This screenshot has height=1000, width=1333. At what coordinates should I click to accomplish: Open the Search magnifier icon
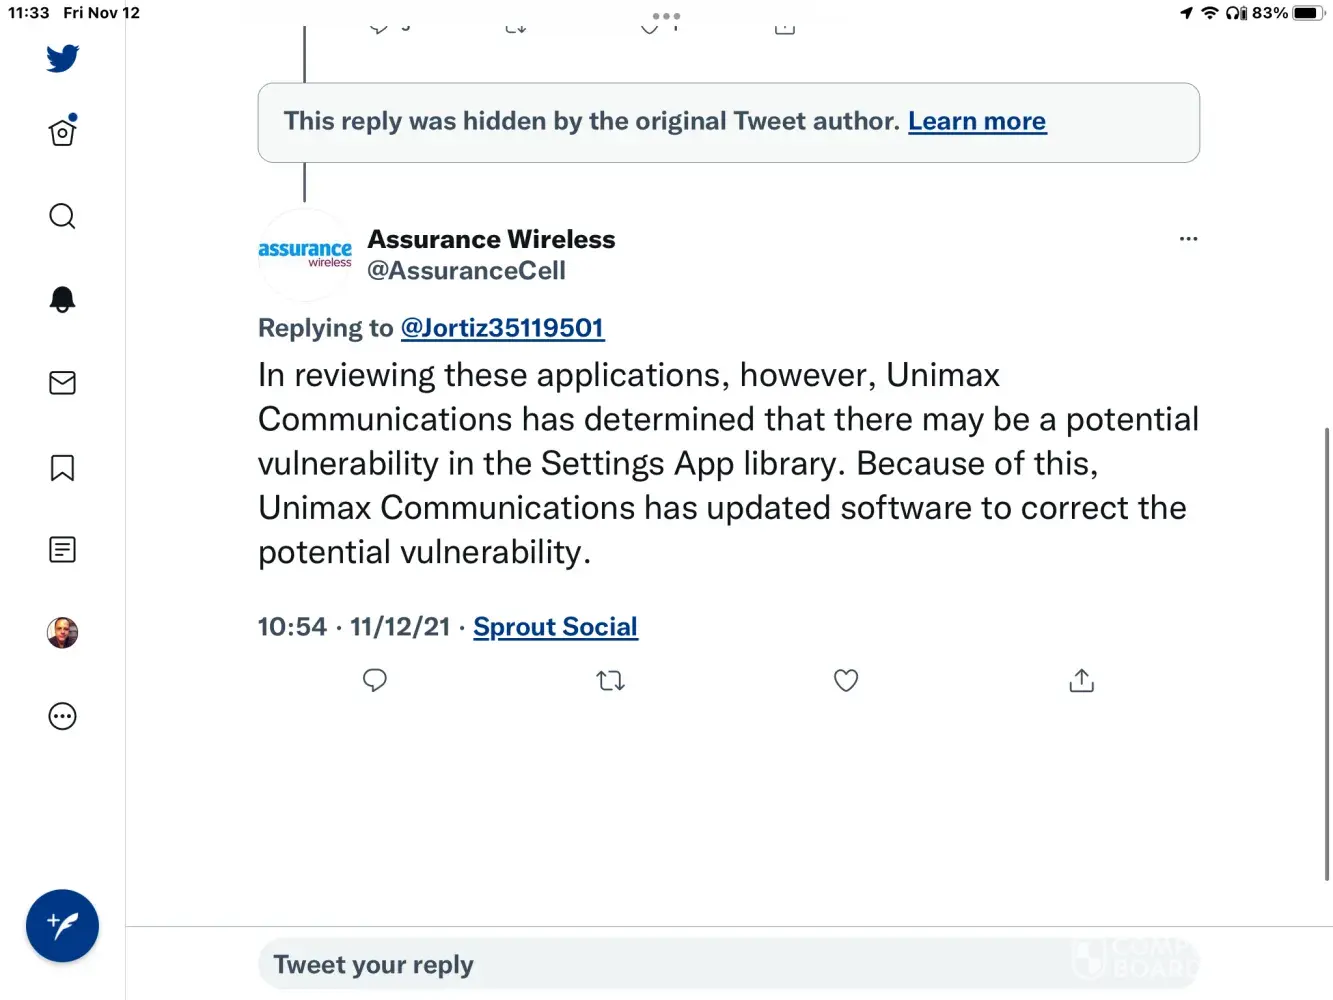[x=62, y=216]
